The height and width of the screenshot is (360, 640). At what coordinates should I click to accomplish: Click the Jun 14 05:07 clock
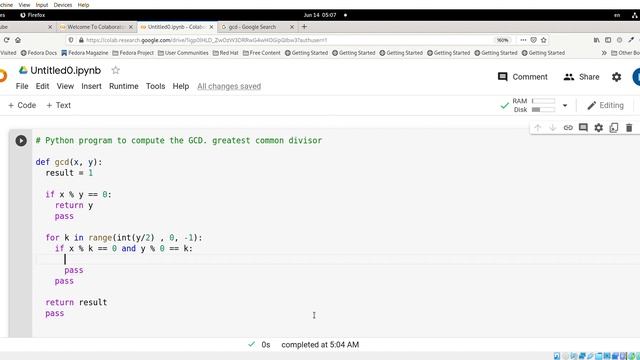(320, 15)
